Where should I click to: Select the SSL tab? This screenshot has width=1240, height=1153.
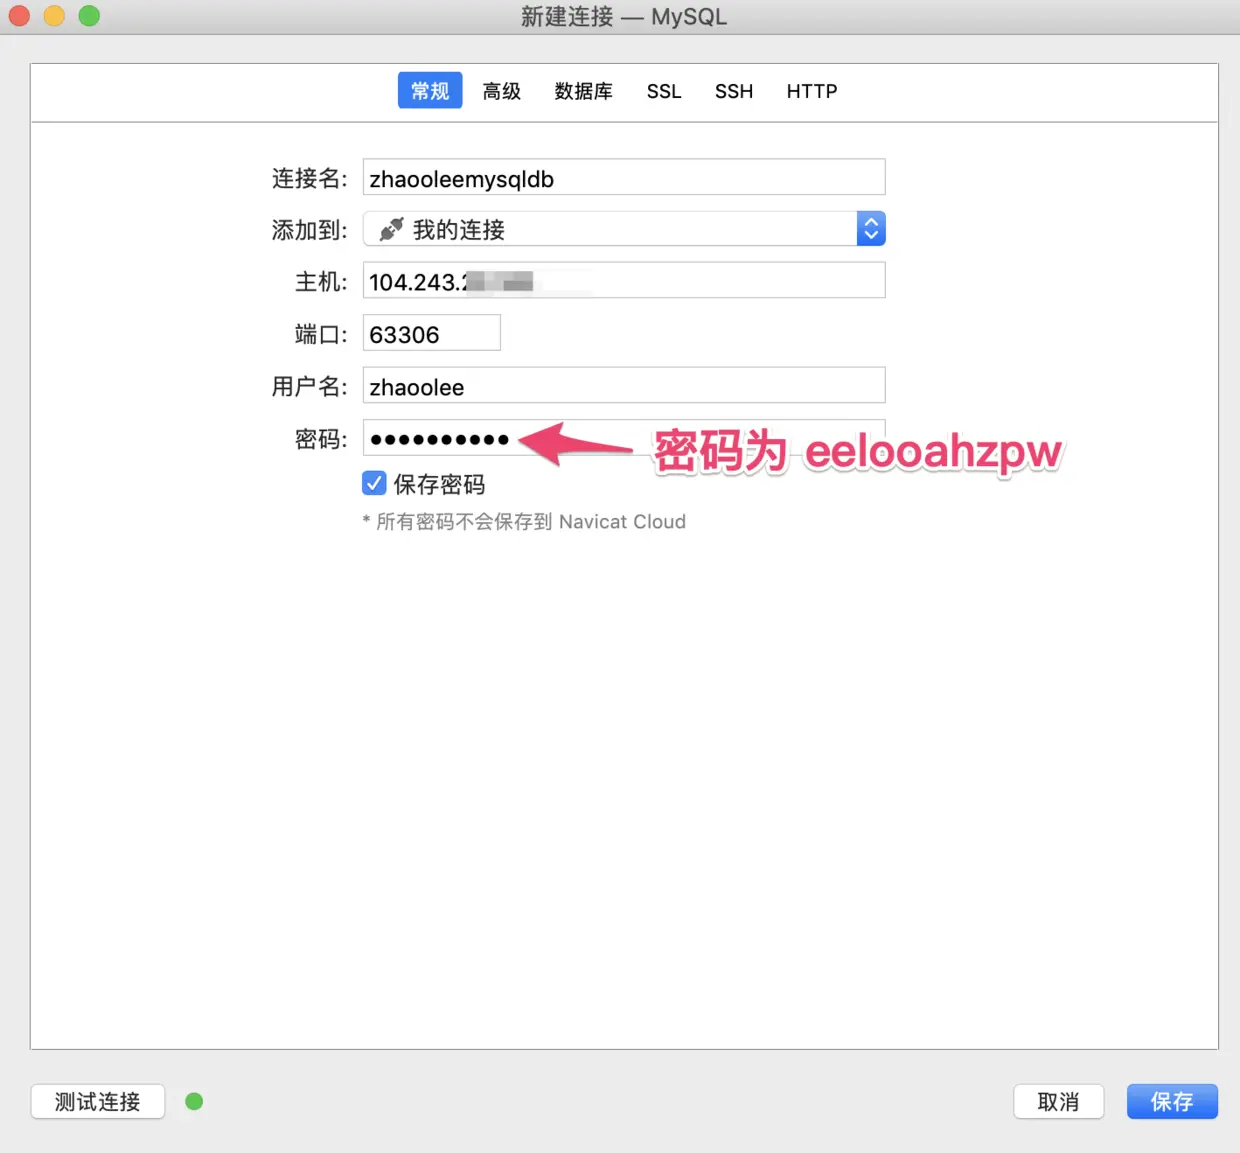pyautogui.click(x=664, y=91)
